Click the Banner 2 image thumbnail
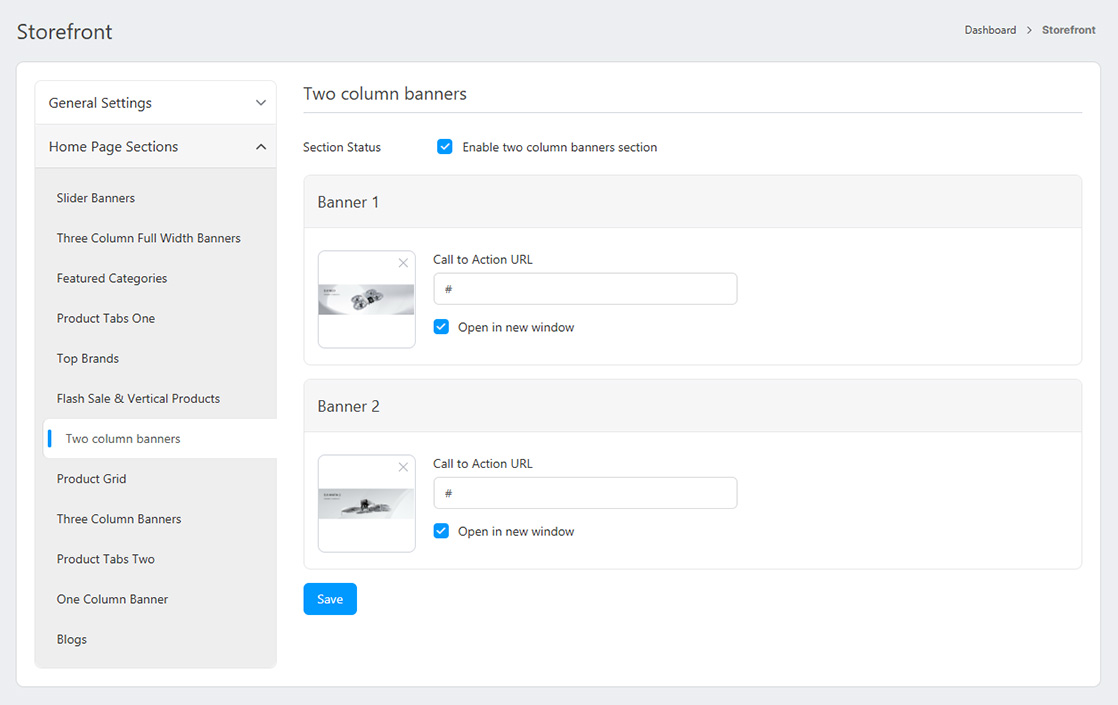The height and width of the screenshot is (705, 1118). (x=366, y=504)
